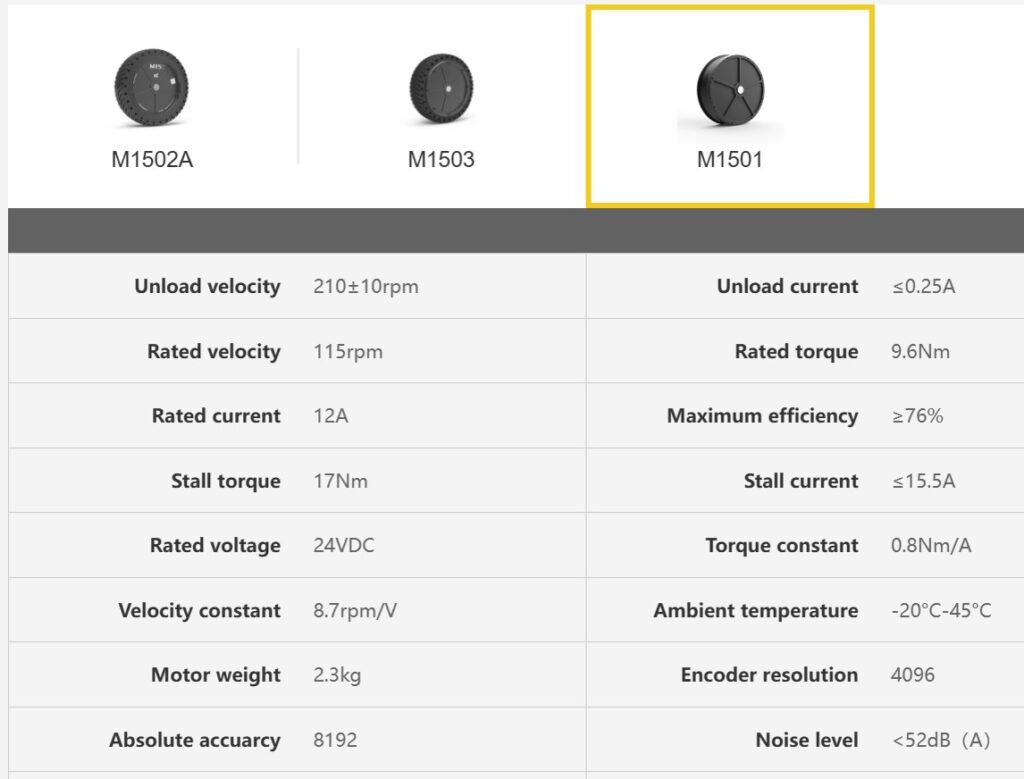This screenshot has height=779, width=1024.
Task: Click the 9.6Nm value
Action: pos(920,351)
